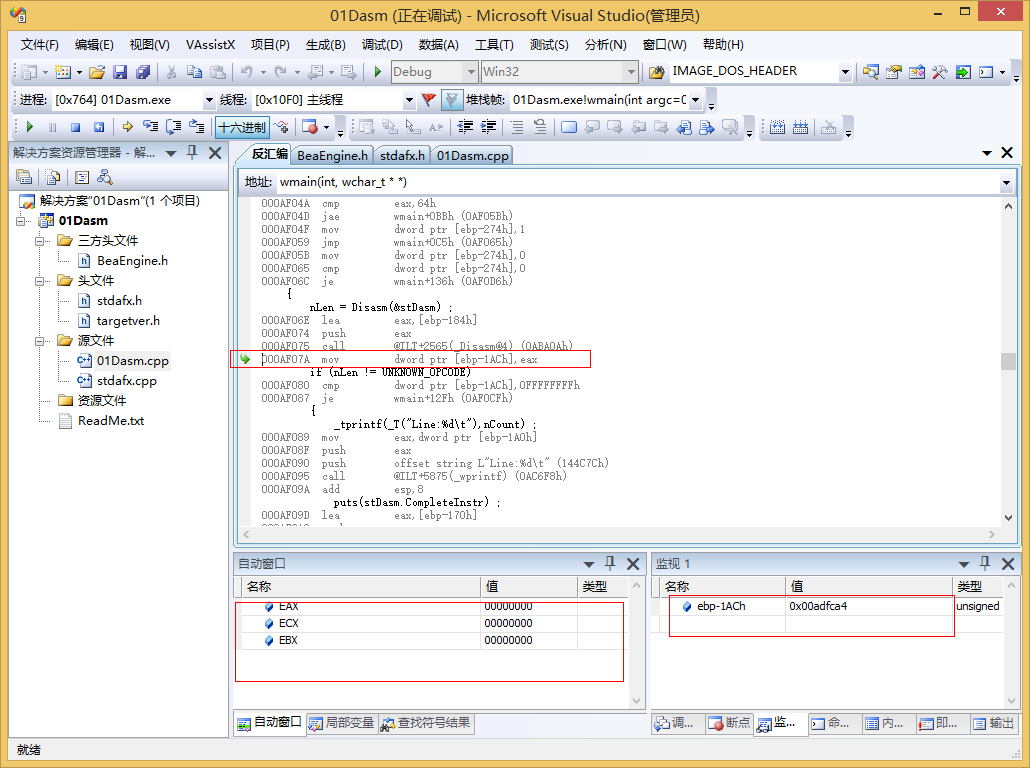This screenshot has width=1030, height=768.
Task: Pin the 解决方案资源管理器 panel
Action: point(192,152)
